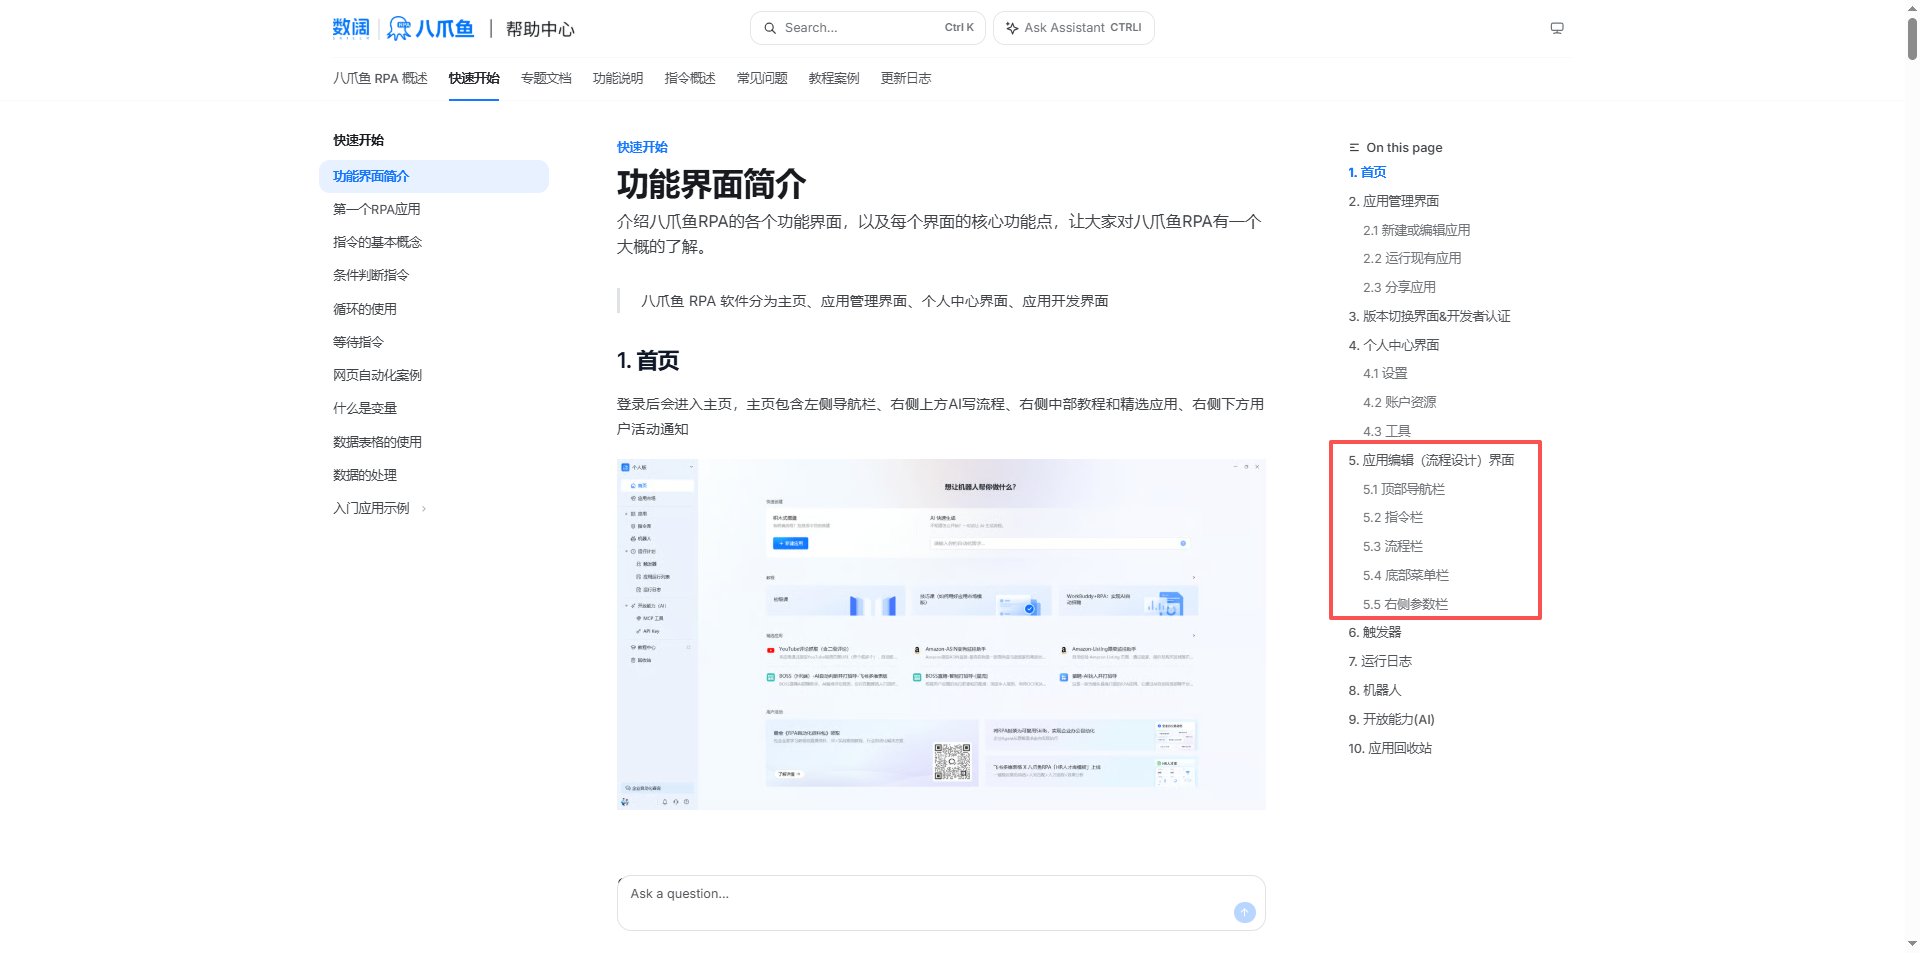Jump to 9. 开放能力(AI)

point(1391,719)
